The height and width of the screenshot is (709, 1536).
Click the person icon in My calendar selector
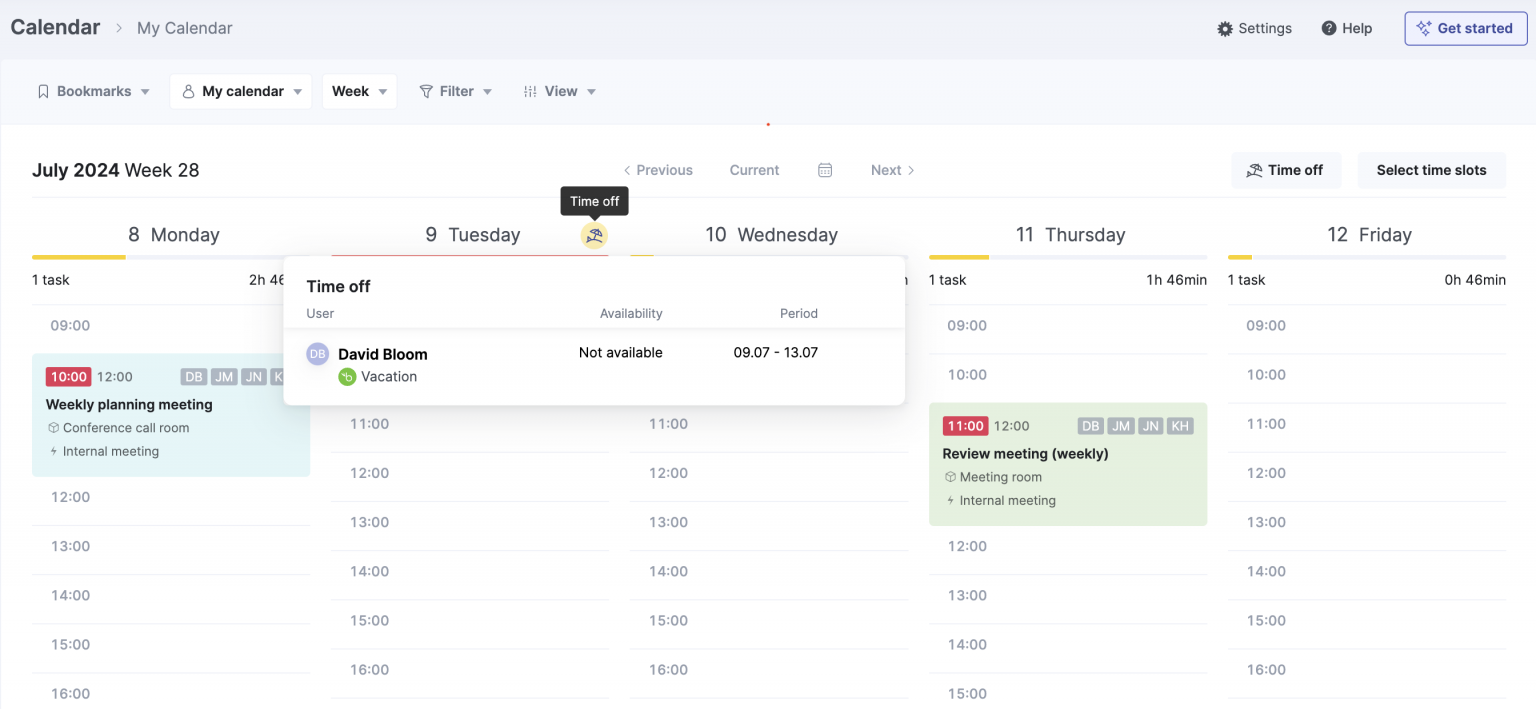tap(188, 90)
